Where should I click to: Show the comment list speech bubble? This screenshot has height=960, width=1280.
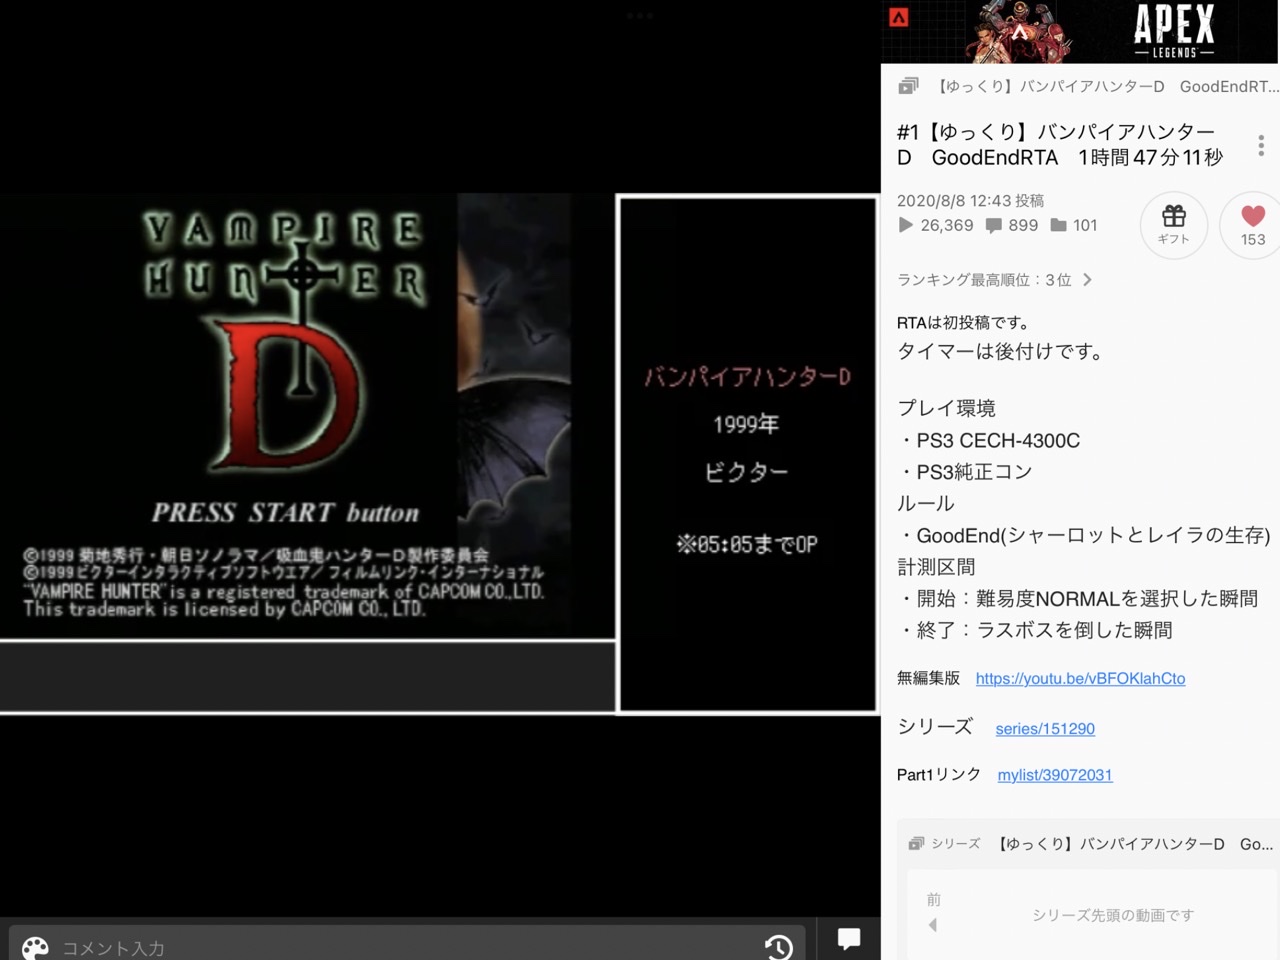click(x=849, y=938)
